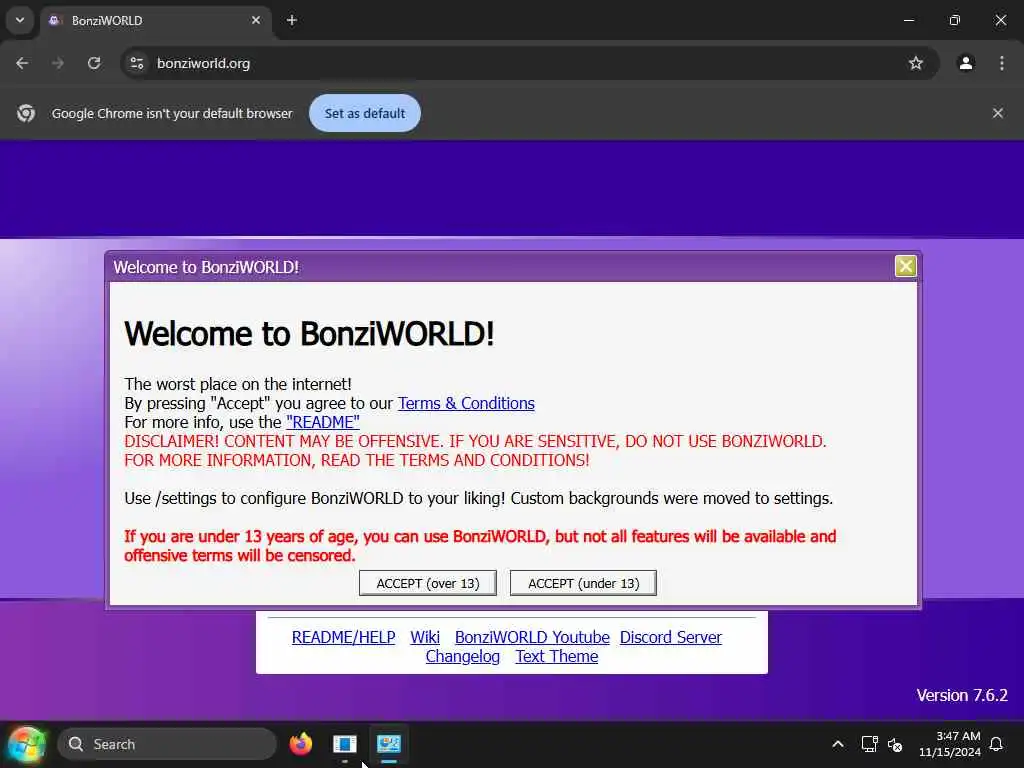
Task: Open Chrome profile icon
Action: pos(966,63)
